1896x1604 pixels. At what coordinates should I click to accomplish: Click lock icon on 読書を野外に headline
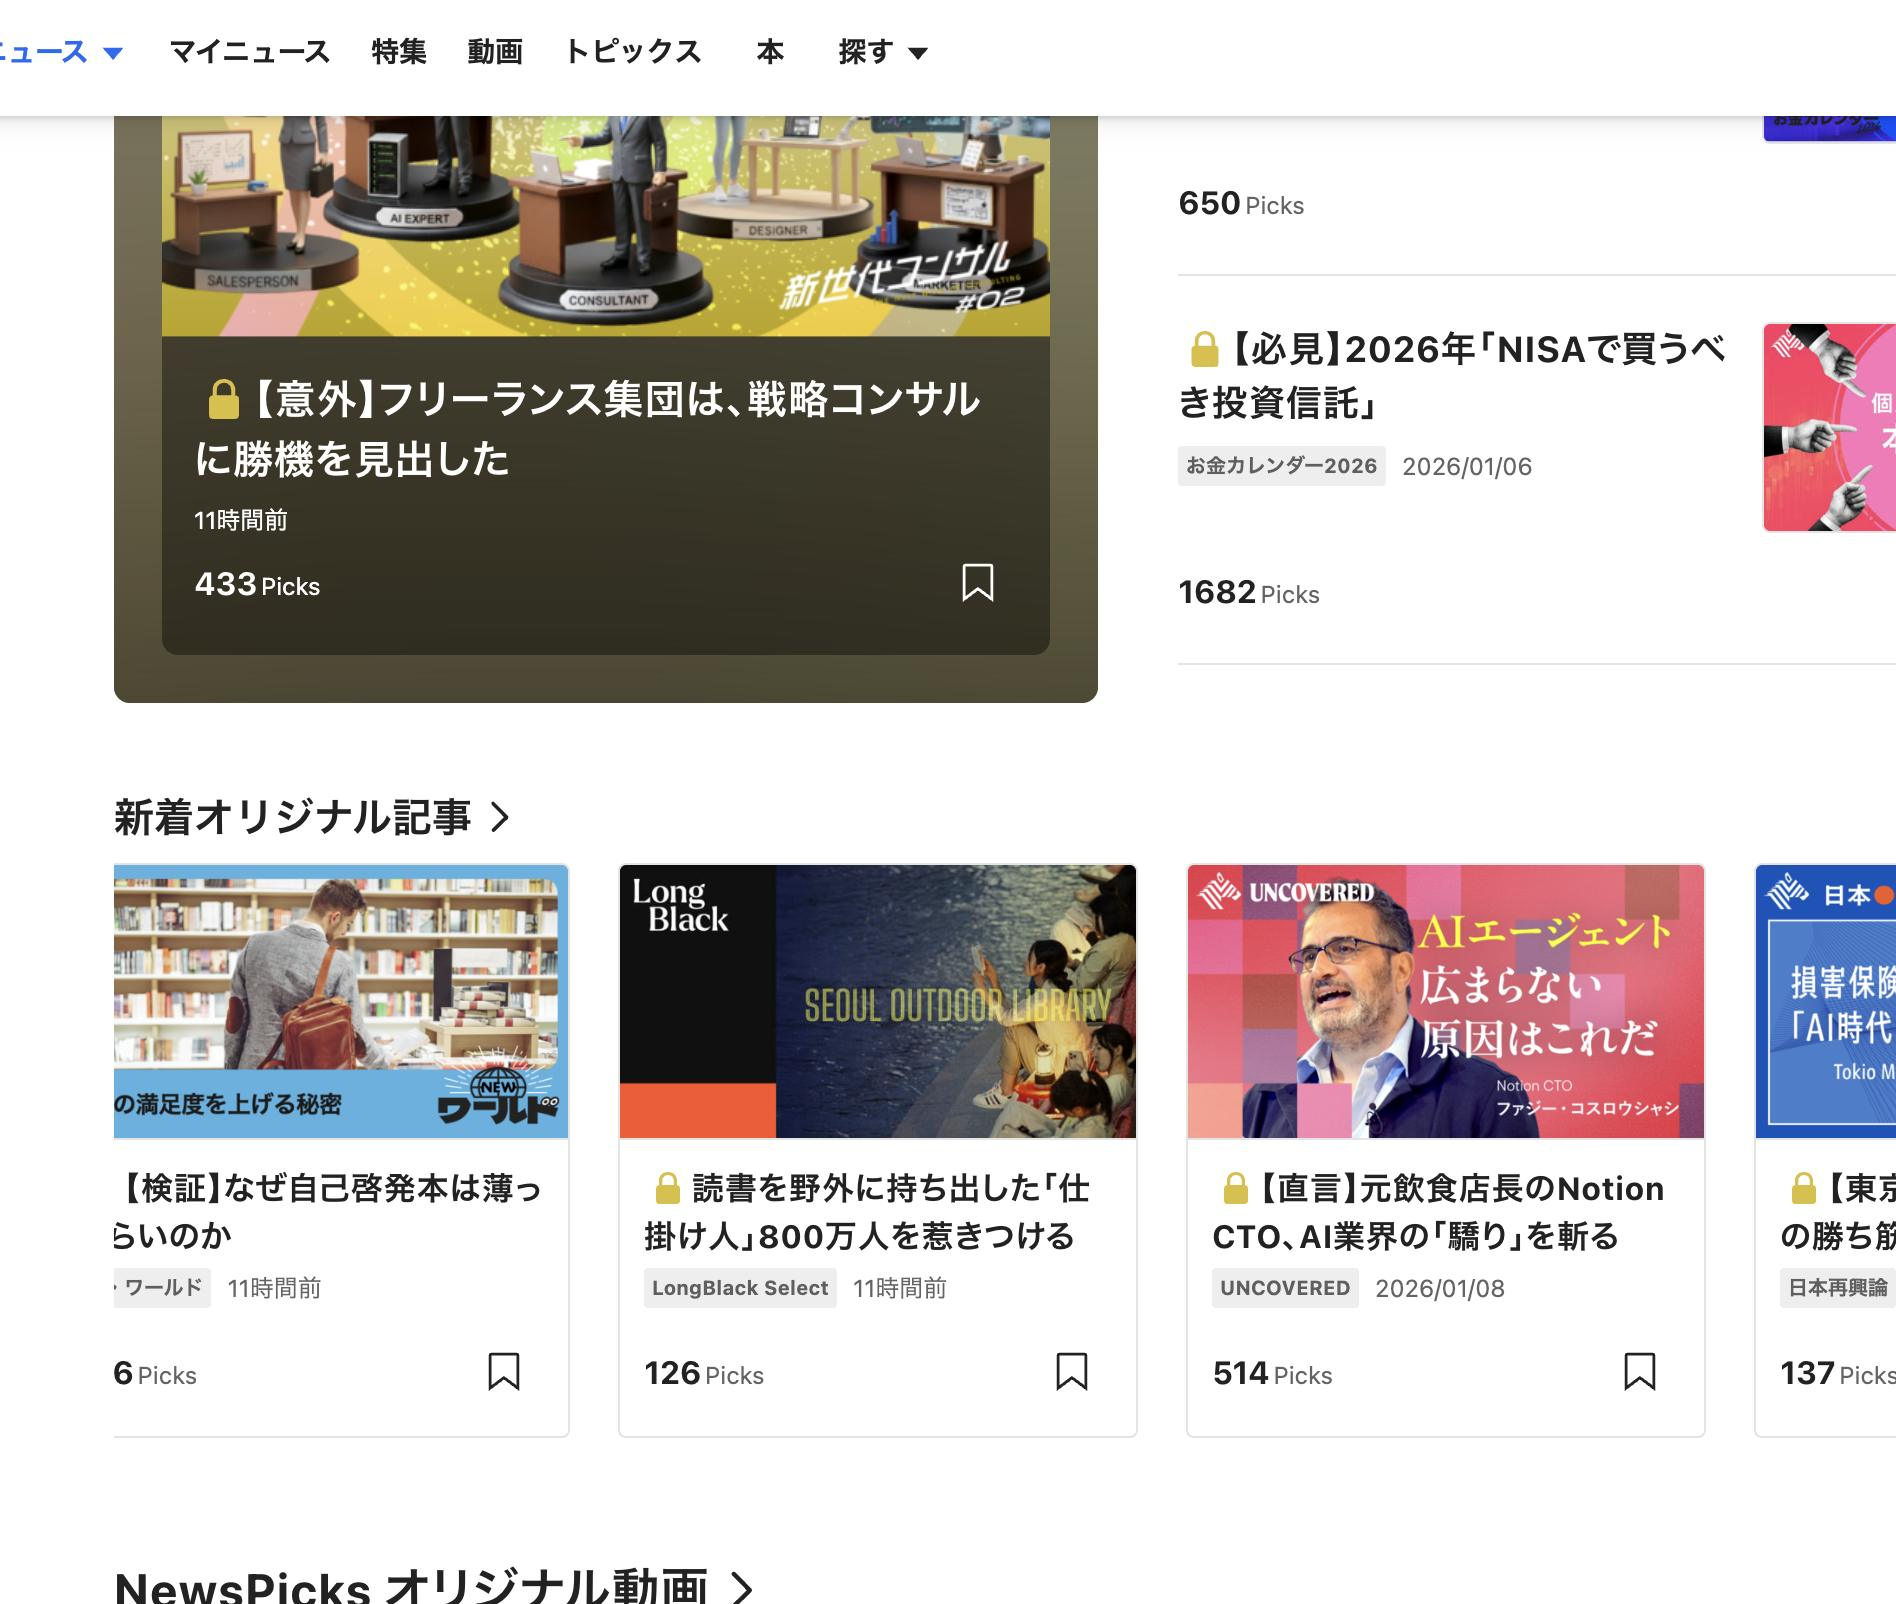click(667, 1188)
